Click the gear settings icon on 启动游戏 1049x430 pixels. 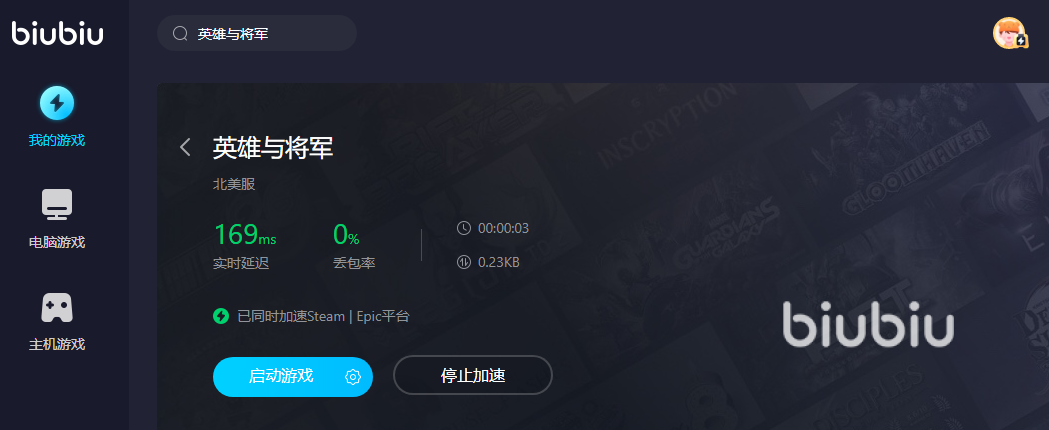click(353, 377)
